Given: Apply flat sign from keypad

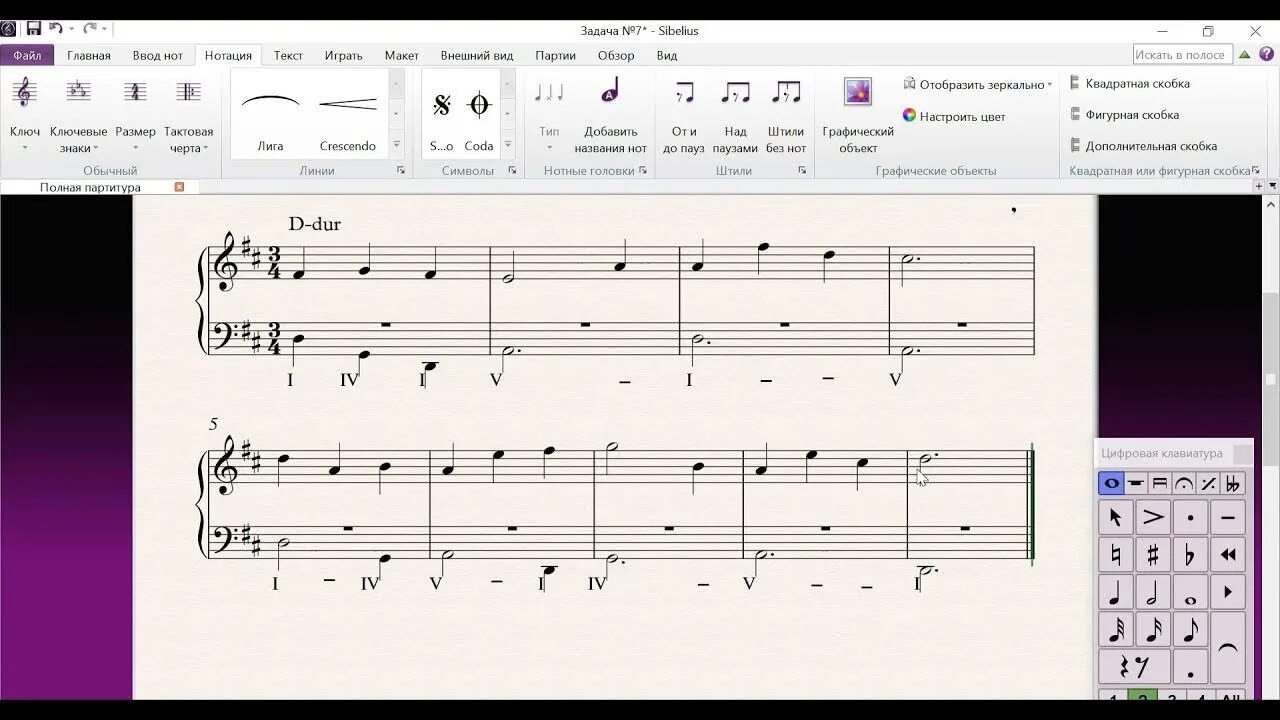Looking at the screenshot, I should (x=1190, y=554).
